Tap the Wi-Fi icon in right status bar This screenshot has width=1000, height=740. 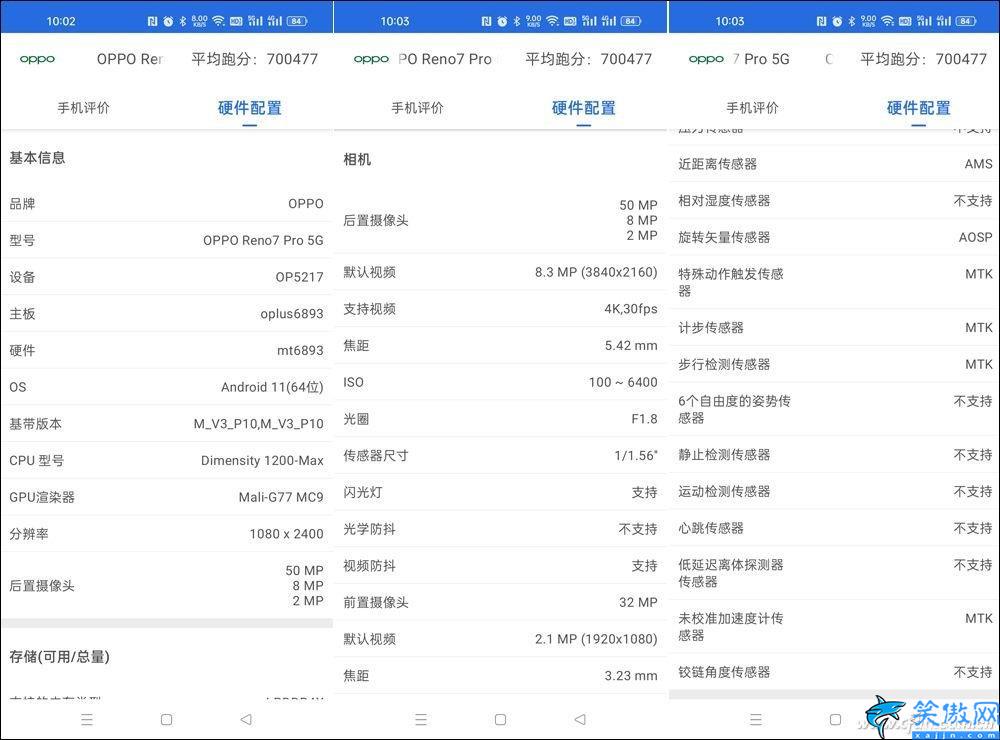point(887,21)
